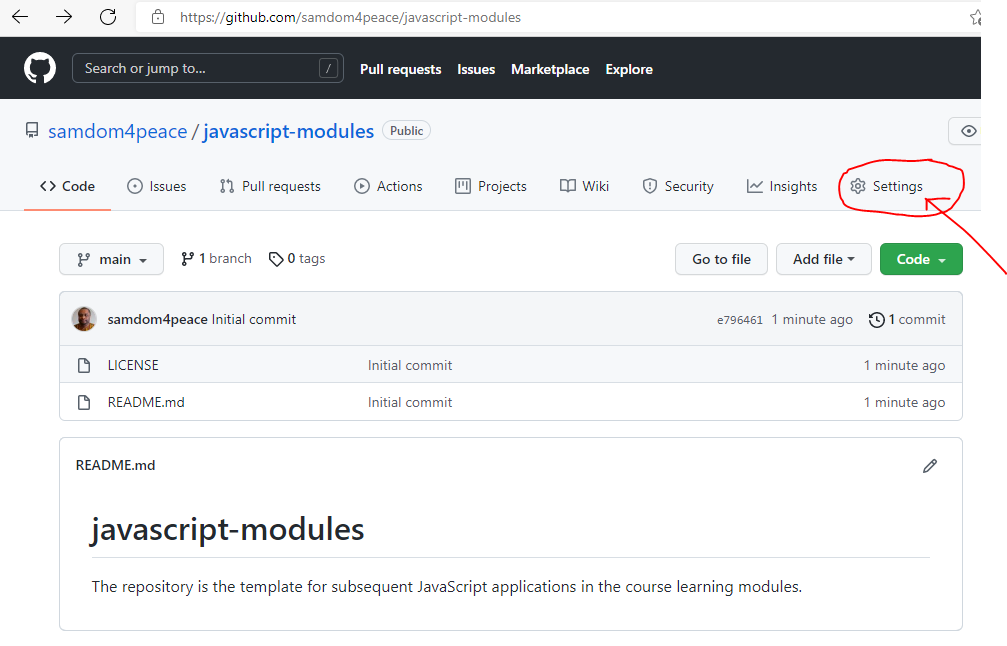Click the samdom4peace avatar image
This screenshot has width=1007, height=646.
tap(84, 319)
